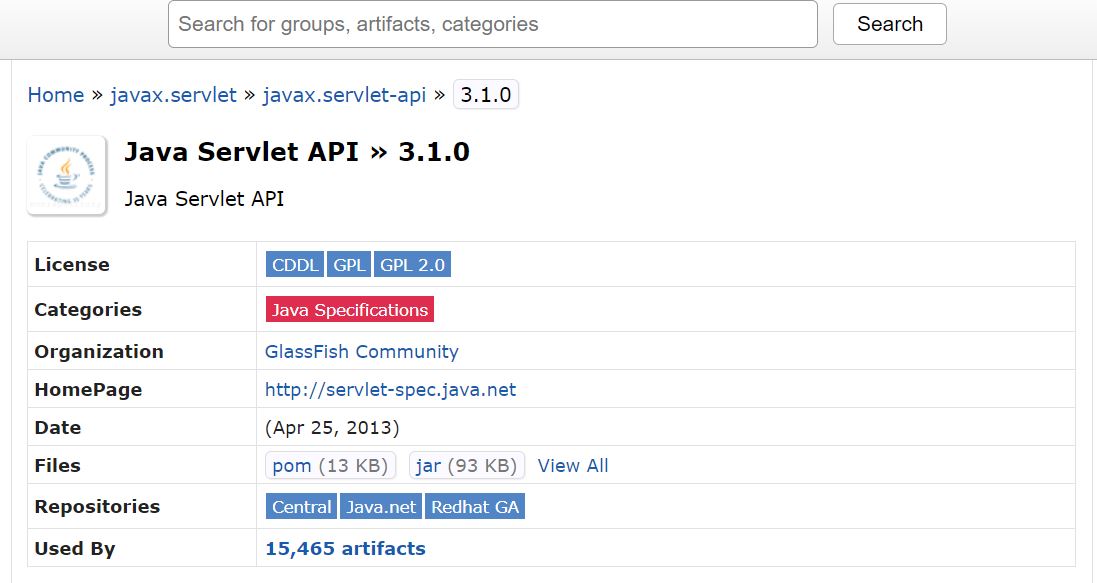Viewport: 1097px width, 583px height.
Task: Click the 'Java Servlet API' description under the heading
Action: 204,199
